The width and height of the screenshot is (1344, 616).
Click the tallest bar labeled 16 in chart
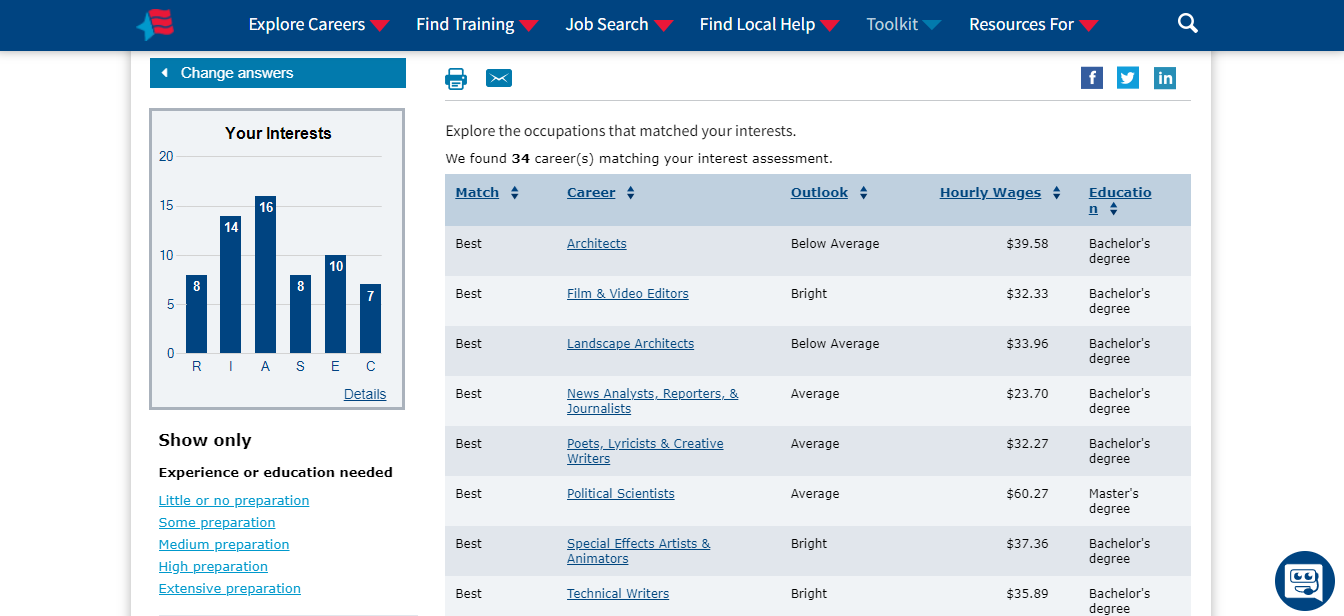tap(265, 275)
